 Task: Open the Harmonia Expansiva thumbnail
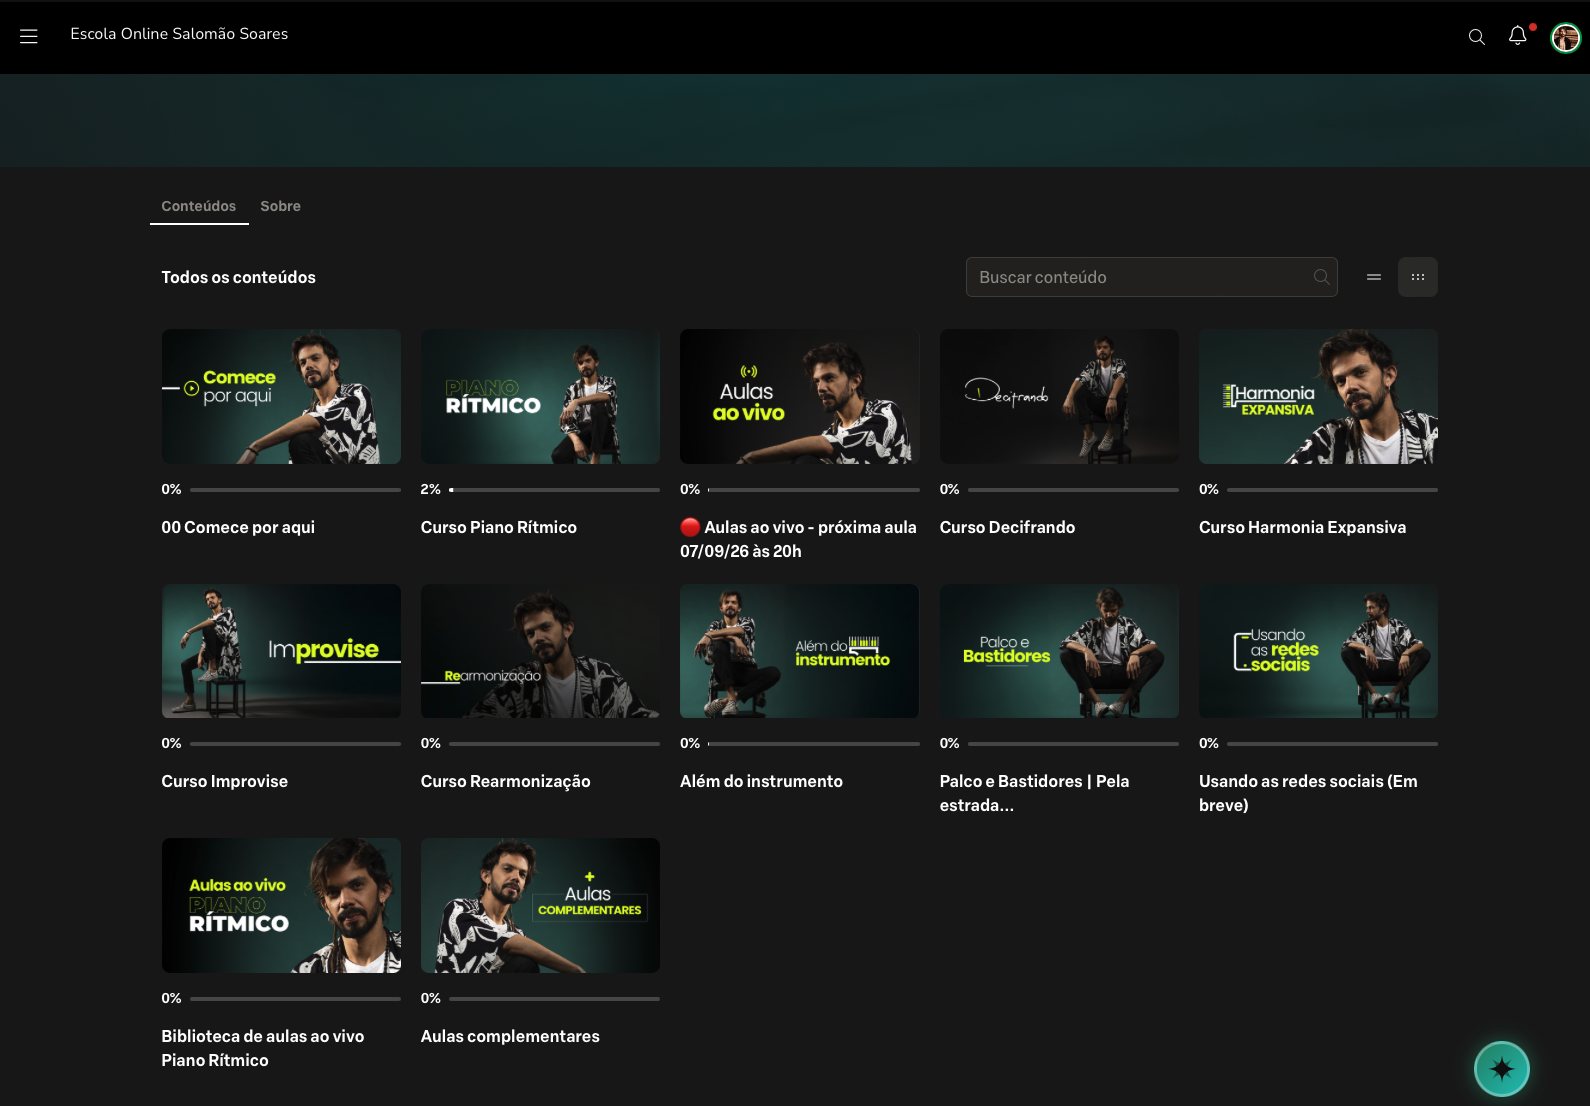(x=1318, y=396)
